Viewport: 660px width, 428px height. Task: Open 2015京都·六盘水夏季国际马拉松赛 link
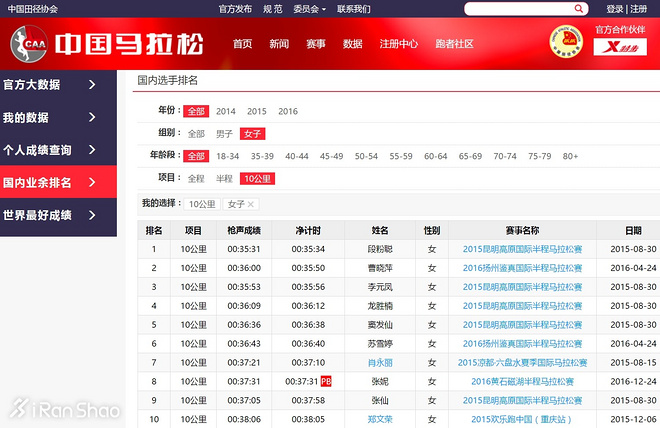coord(522,362)
